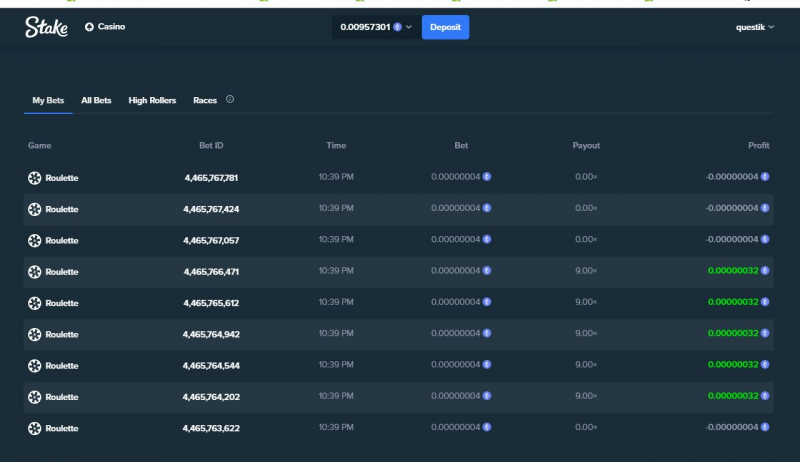Viewport: 800px width, 462px height.
Task: Click the Bet column header
Action: tap(461, 145)
